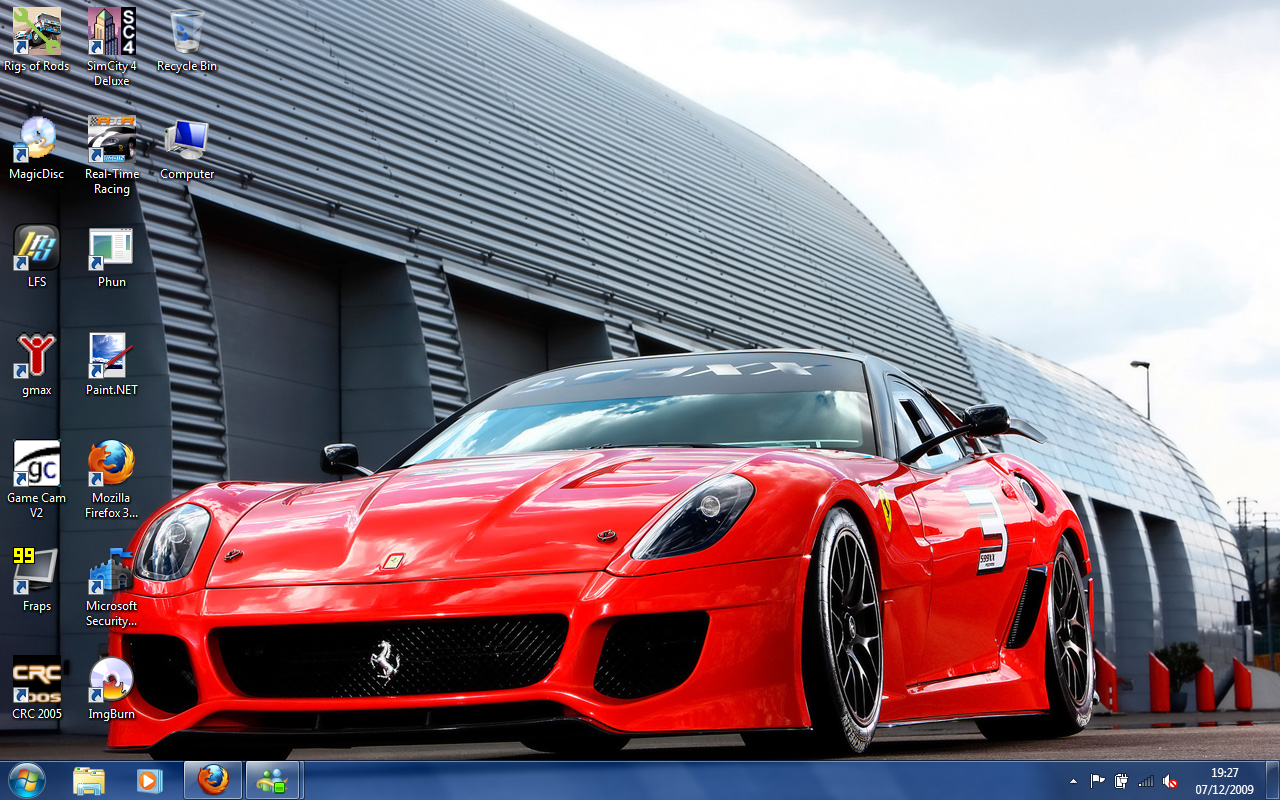Select the Microsoft Security Essentials shortcut
Screen dimensions: 1280x800
[112, 587]
